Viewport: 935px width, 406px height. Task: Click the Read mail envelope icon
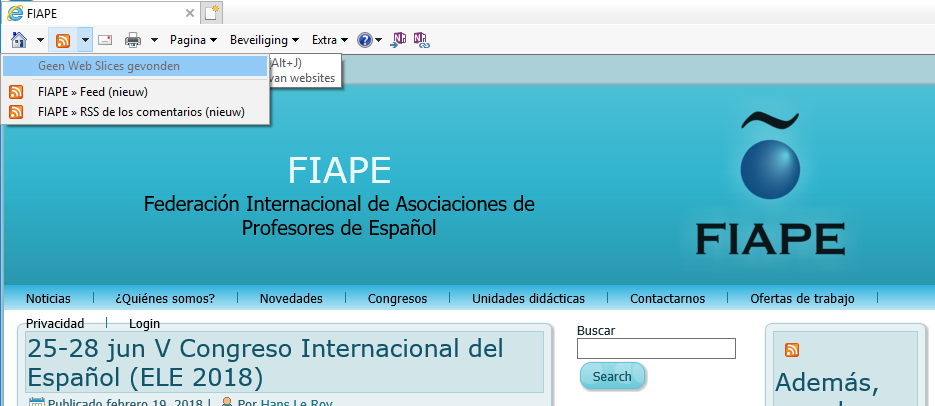[104, 40]
